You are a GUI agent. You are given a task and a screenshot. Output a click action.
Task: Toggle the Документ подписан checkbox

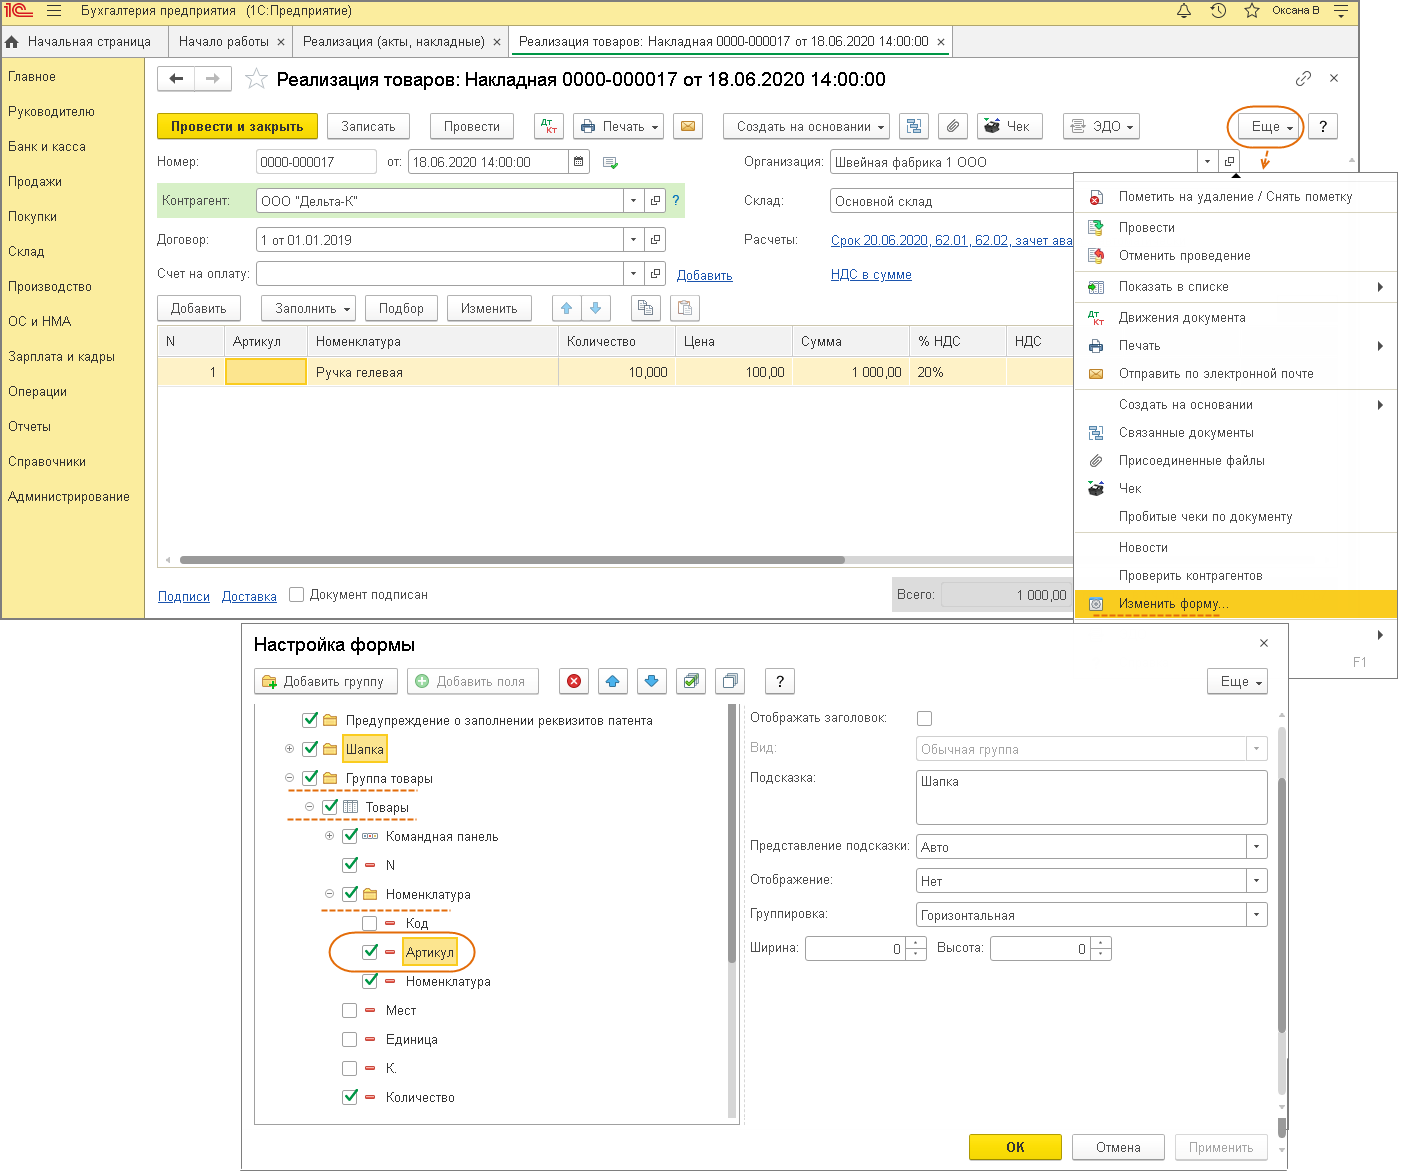[x=296, y=594]
